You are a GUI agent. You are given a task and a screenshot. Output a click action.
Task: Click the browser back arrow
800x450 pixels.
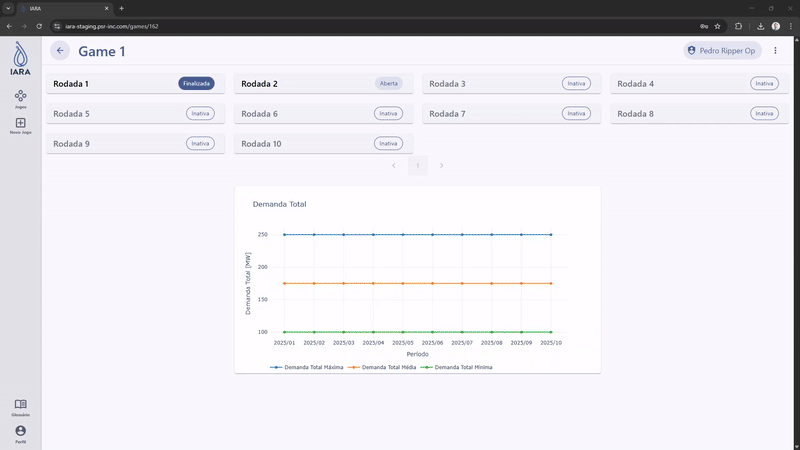[x=9, y=26]
